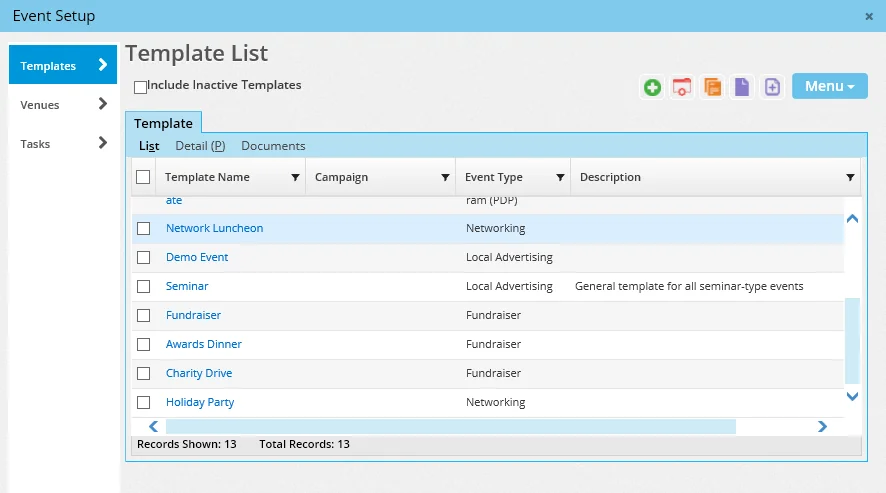This screenshot has width=886, height=493.
Task: Check the select-all checkbox in header
Action: (143, 177)
